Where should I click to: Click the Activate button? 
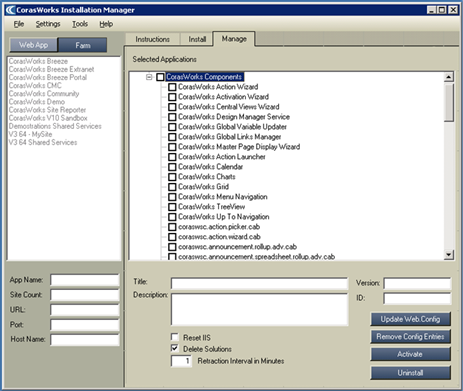[x=410, y=354]
